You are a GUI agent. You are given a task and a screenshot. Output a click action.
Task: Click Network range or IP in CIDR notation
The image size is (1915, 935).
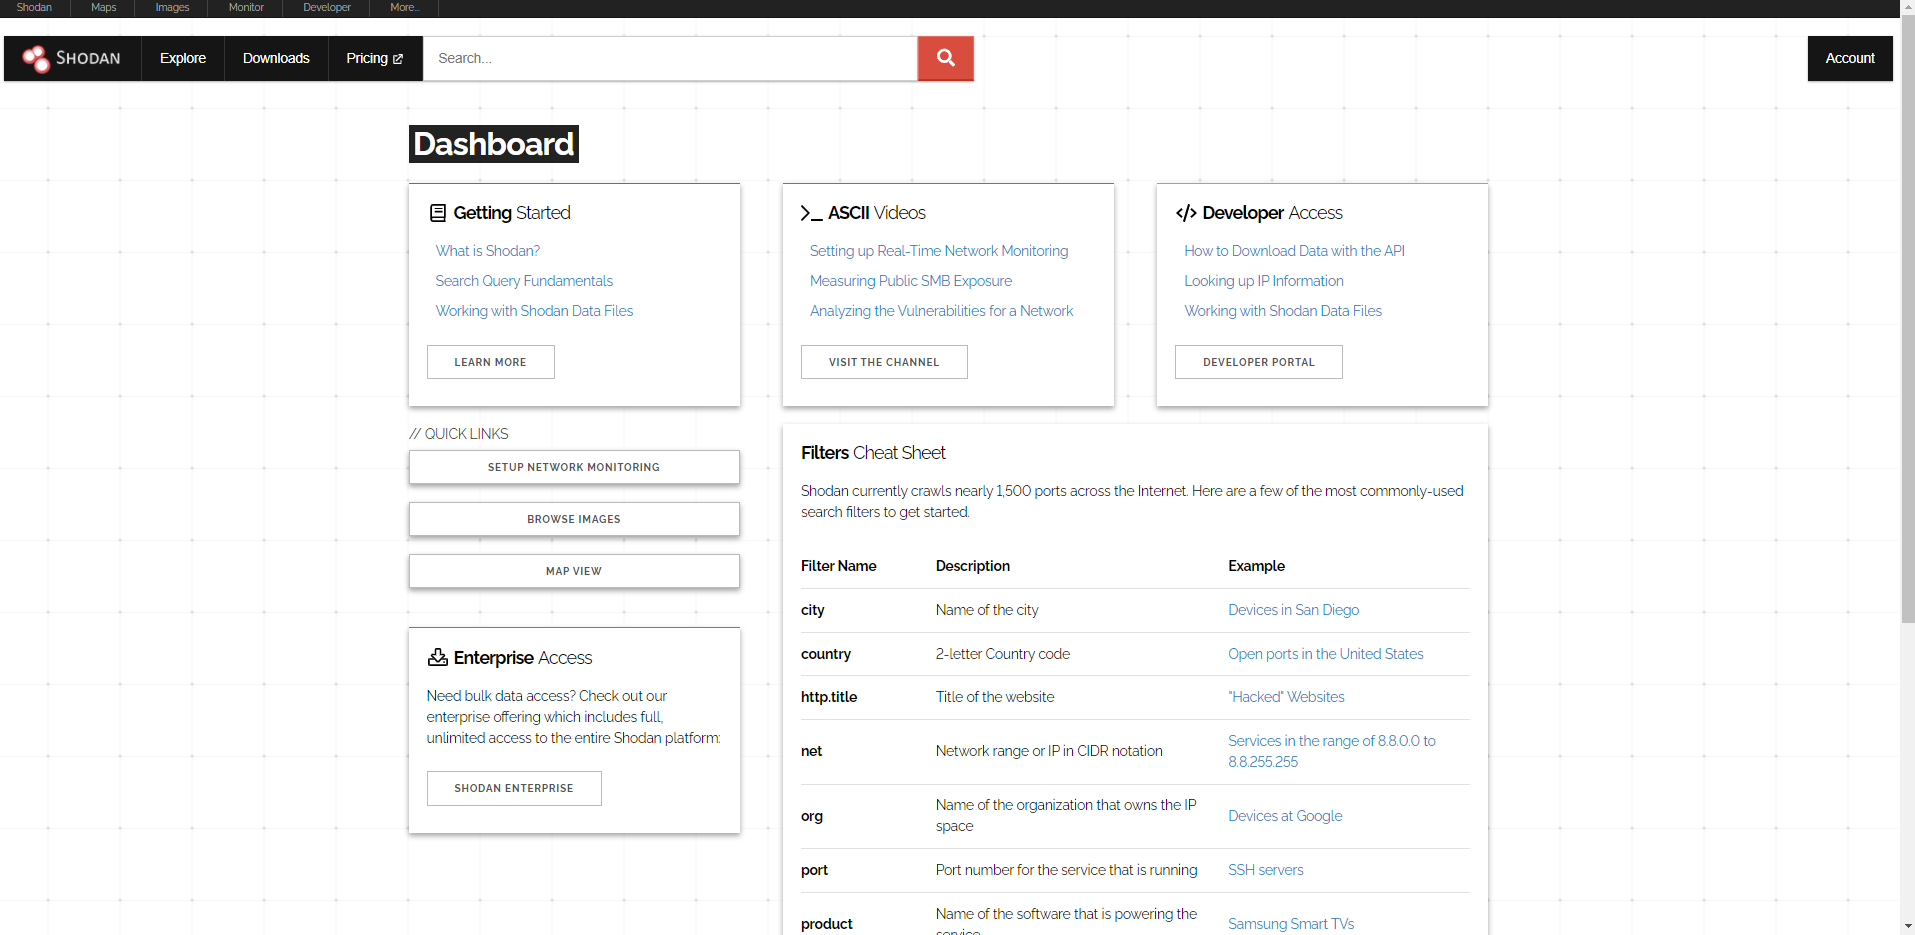coord(1049,751)
